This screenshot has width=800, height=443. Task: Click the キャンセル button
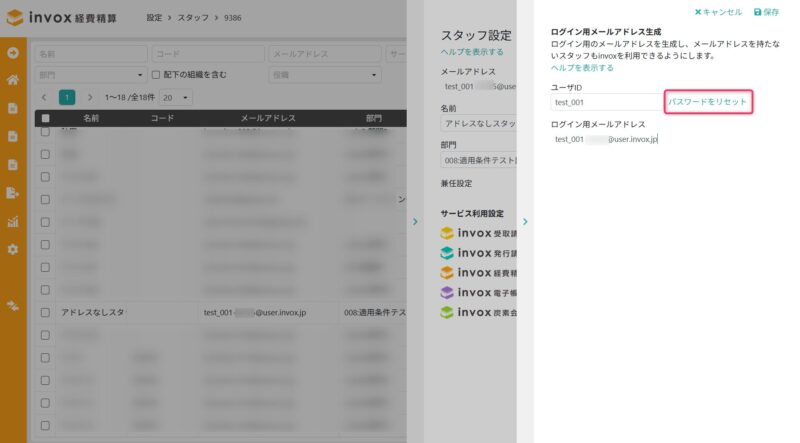[718, 12]
